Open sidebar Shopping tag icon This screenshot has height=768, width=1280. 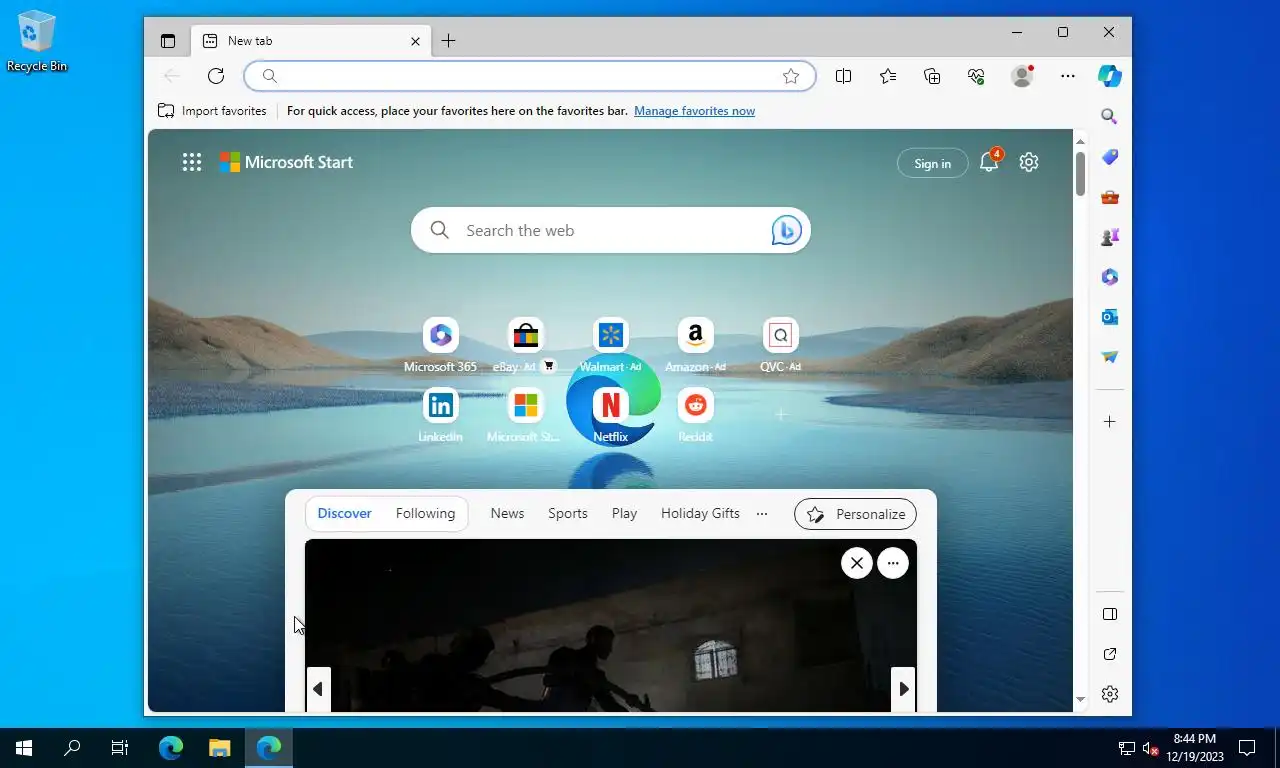[x=1109, y=157]
